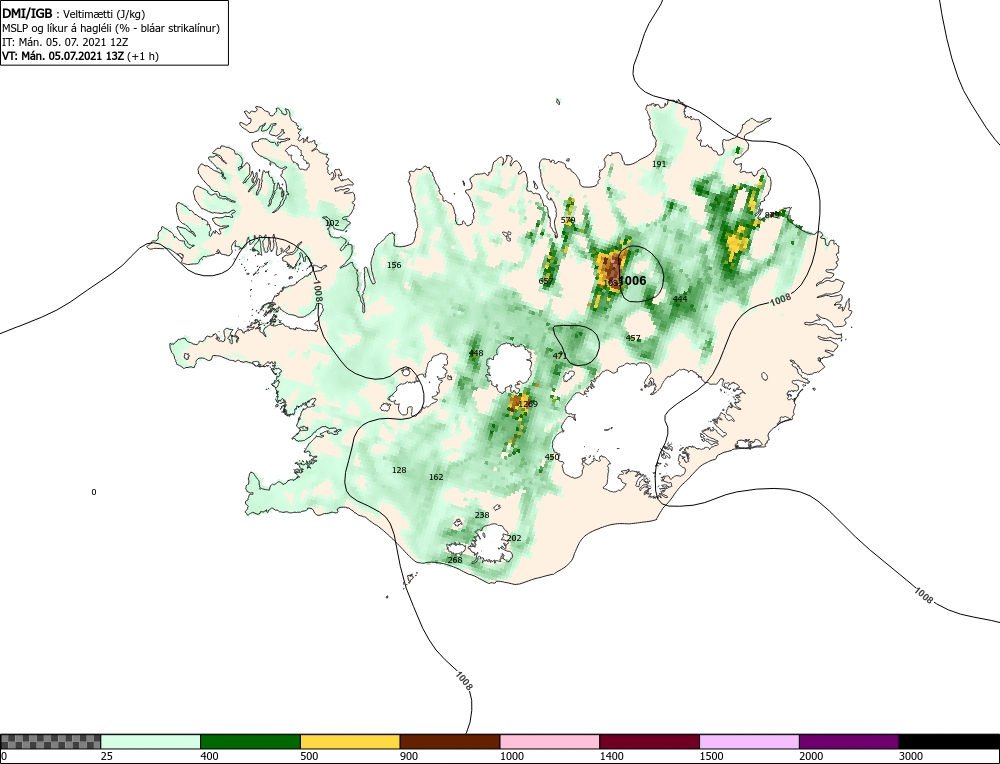Click the yellow 500–900 legend swatch
Viewport: 1000px width, 764px height.
pyautogui.click(x=350, y=741)
